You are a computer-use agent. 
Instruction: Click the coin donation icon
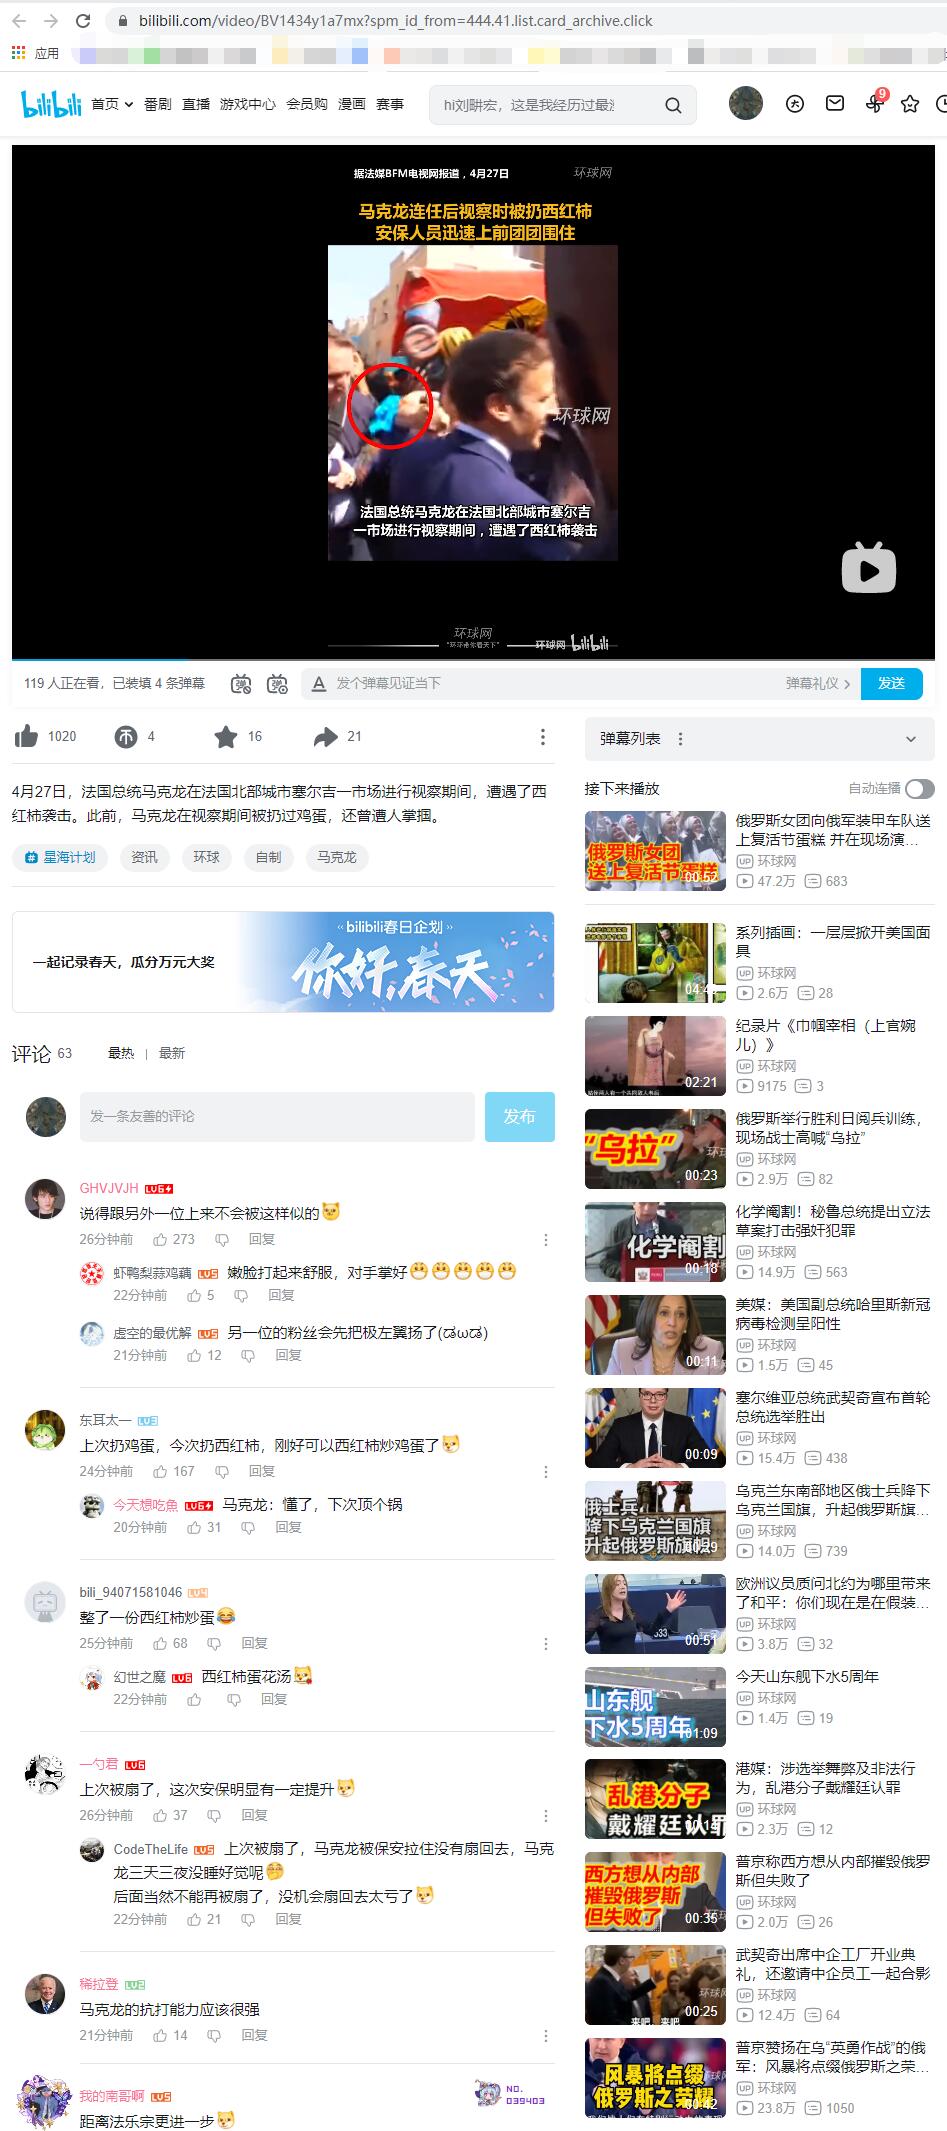tap(125, 737)
